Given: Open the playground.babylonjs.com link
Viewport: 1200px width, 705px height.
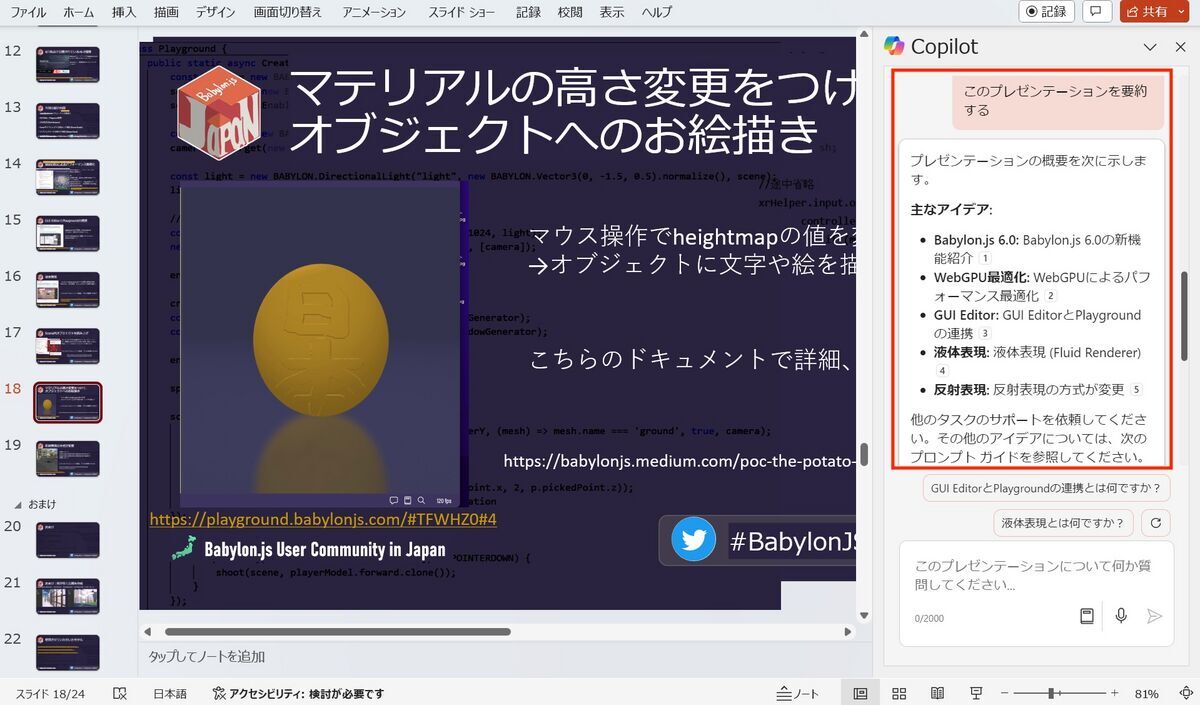Looking at the screenshot, I should (x=323, y=520).
